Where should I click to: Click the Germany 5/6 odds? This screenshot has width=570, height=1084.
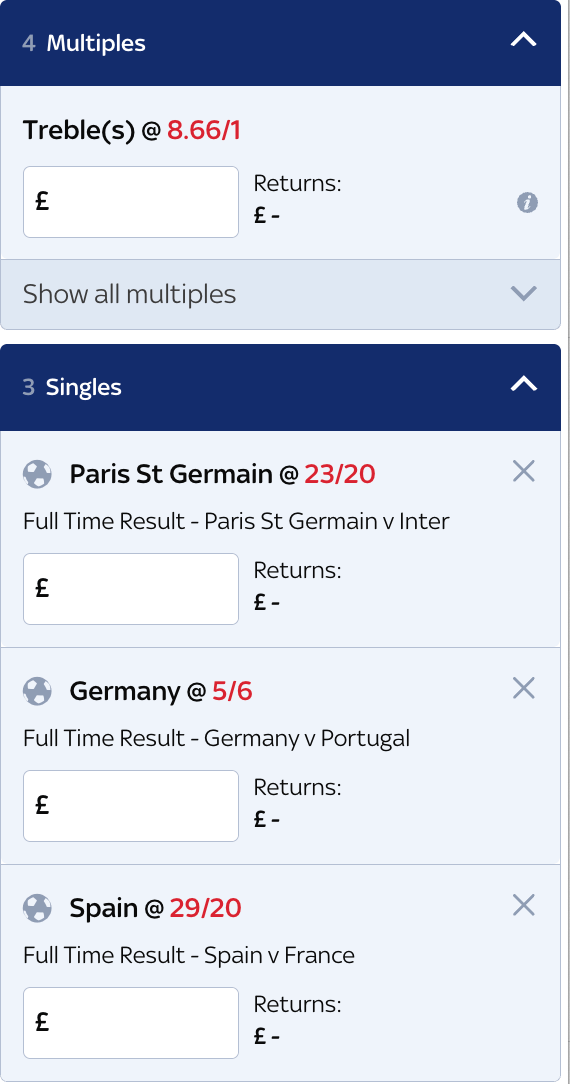click(x=232, y=691)
